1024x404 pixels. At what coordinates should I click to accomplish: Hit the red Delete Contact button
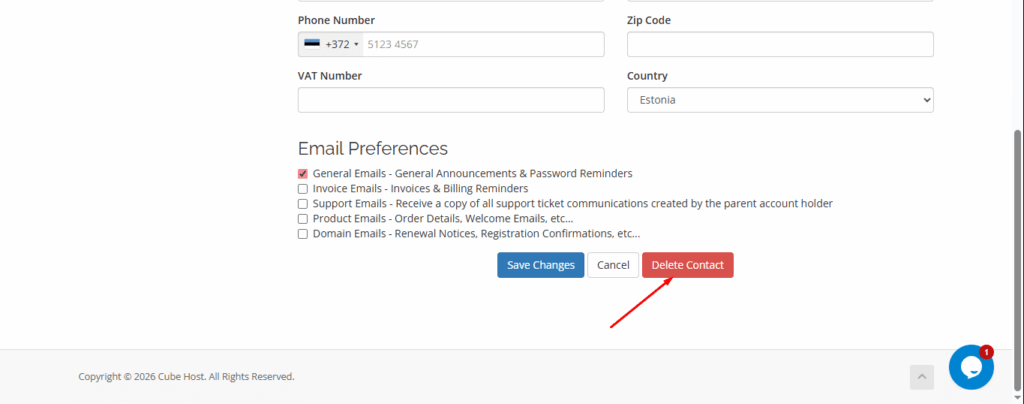(x=688, y=265)
